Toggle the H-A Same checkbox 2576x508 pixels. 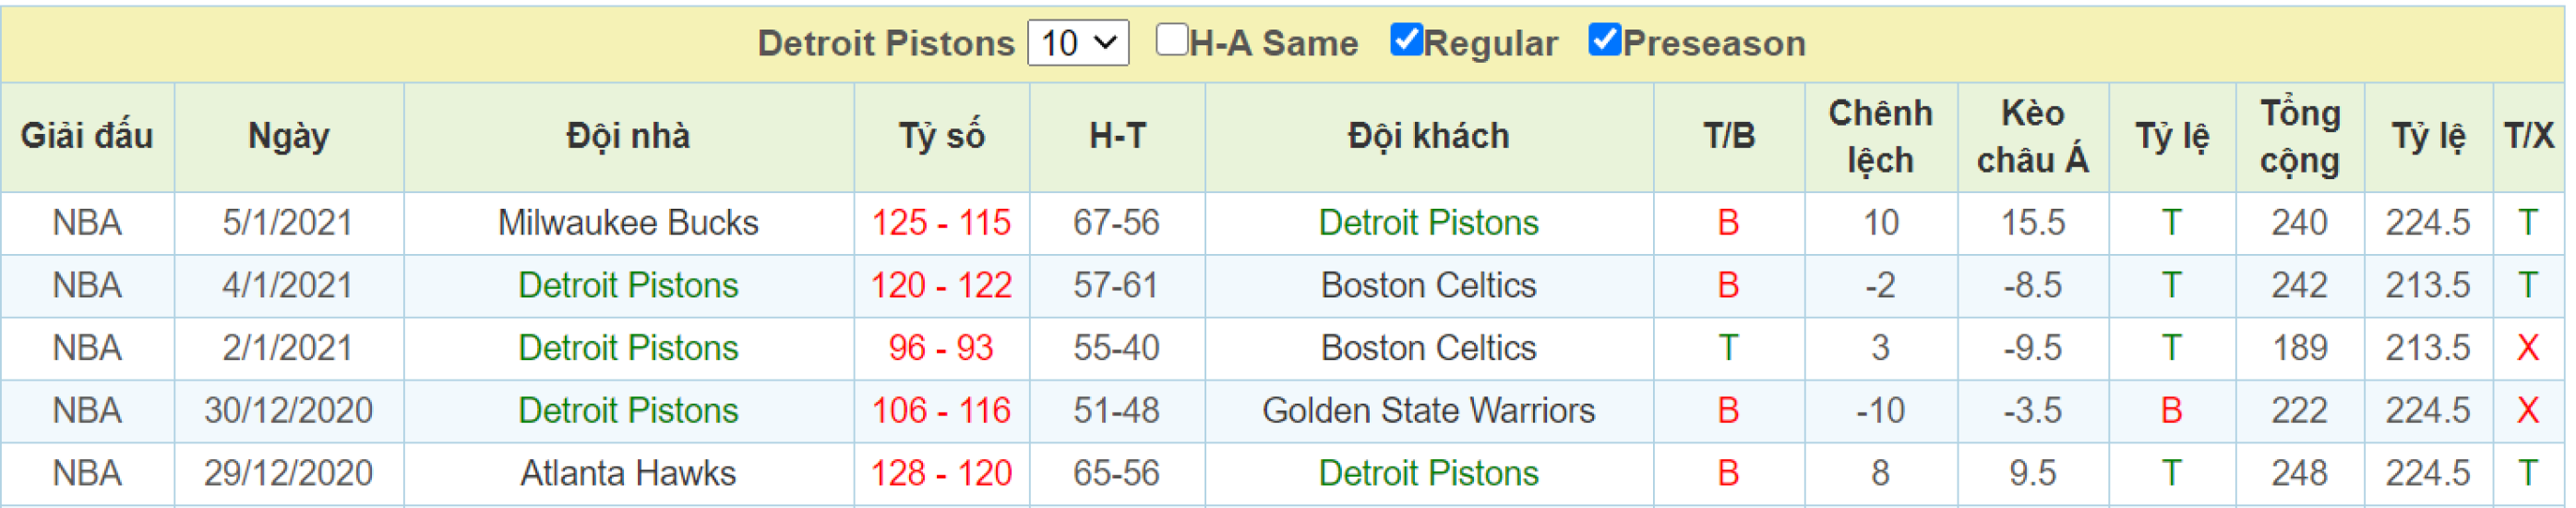point(1170,41)
